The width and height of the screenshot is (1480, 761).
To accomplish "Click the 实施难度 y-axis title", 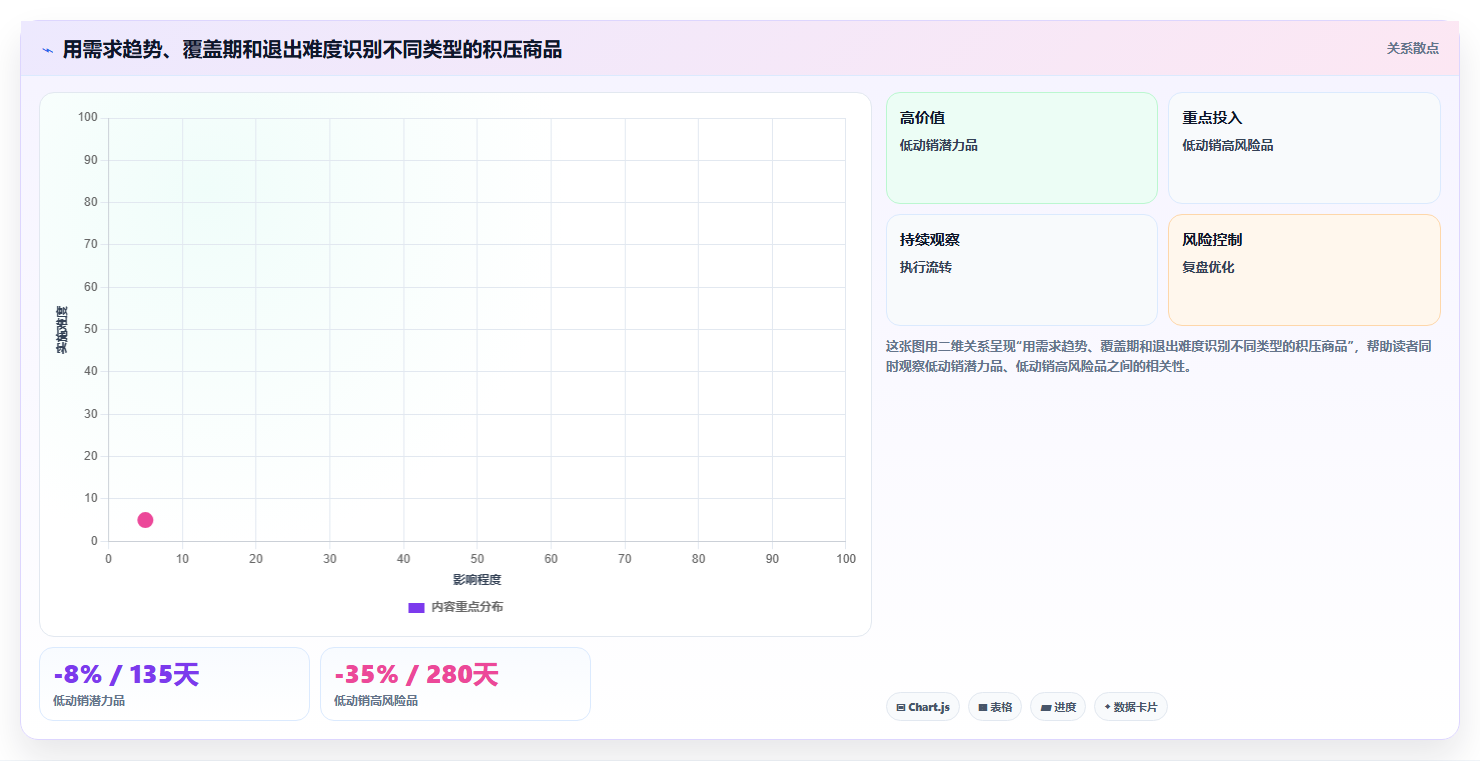I will tap(62, 330).
